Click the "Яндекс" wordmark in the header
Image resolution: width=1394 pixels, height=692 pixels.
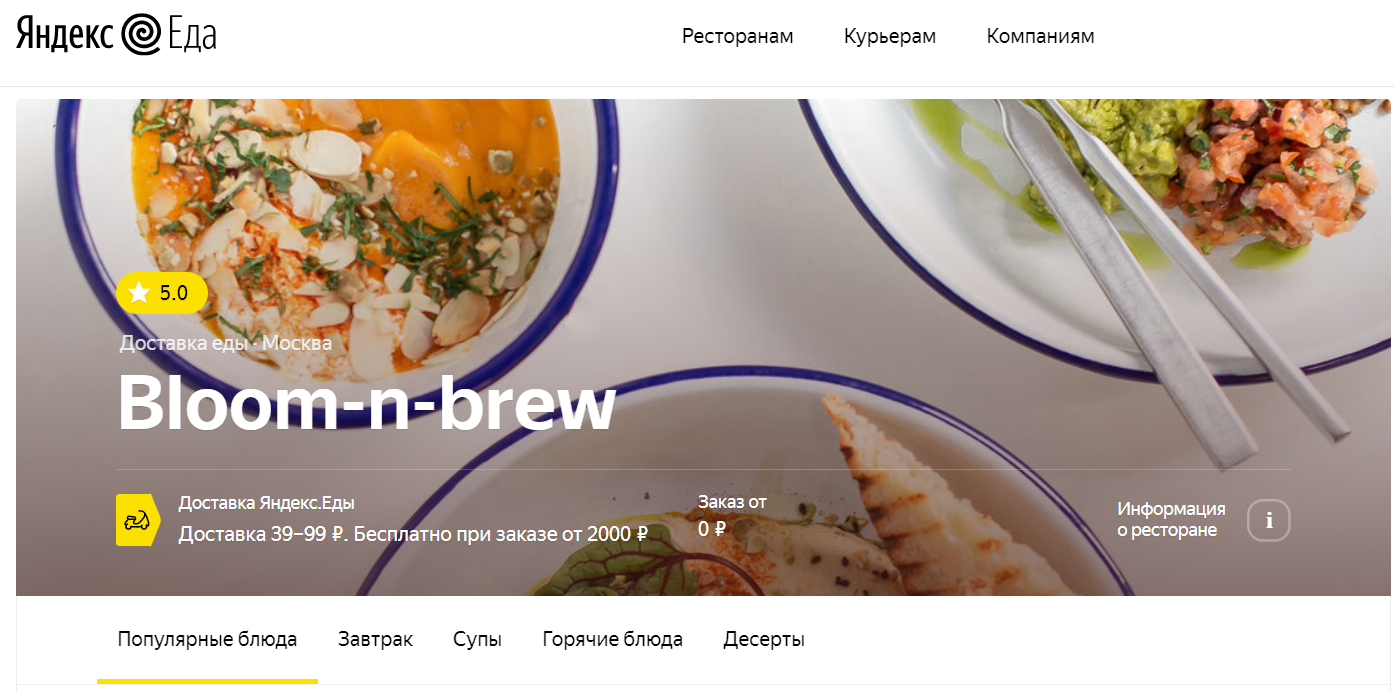click(x=64, y=35)
